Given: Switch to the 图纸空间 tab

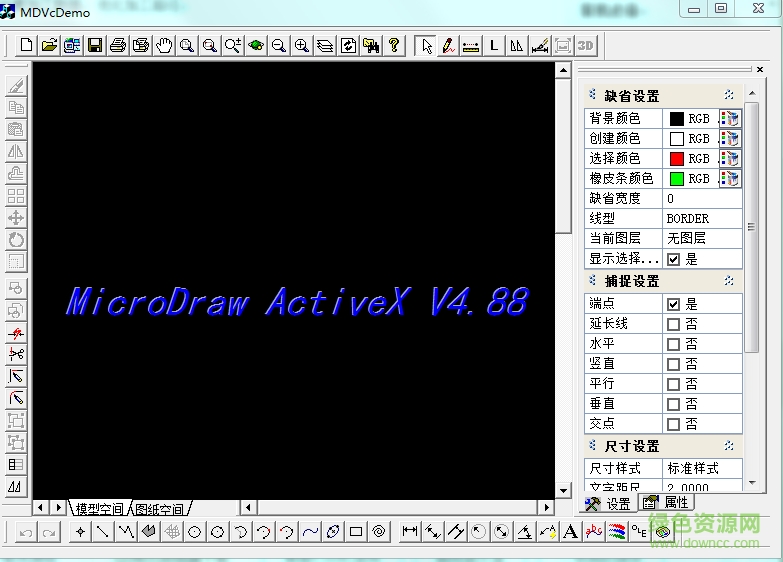Looking at the screenshot, I should click(x=159, y=509).
